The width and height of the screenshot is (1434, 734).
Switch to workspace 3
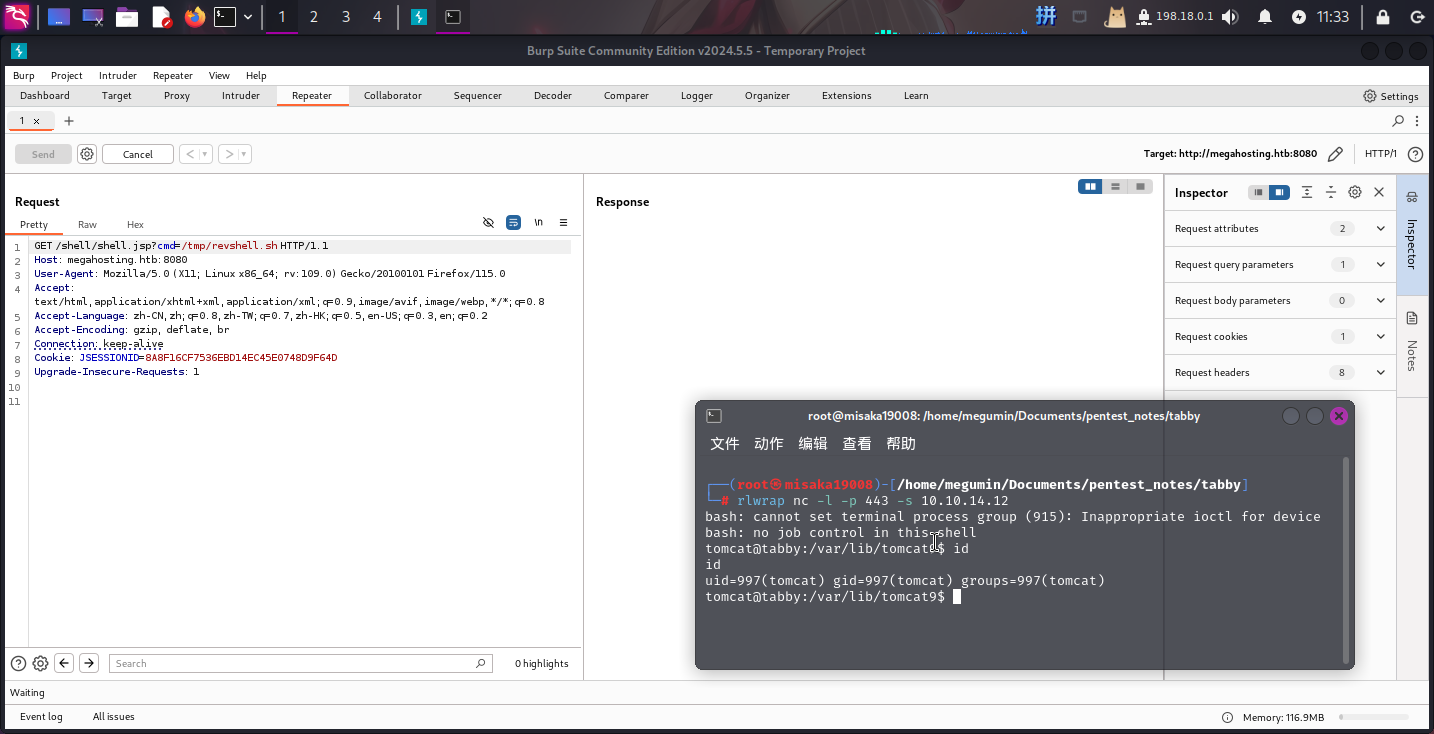pos(345,17)
